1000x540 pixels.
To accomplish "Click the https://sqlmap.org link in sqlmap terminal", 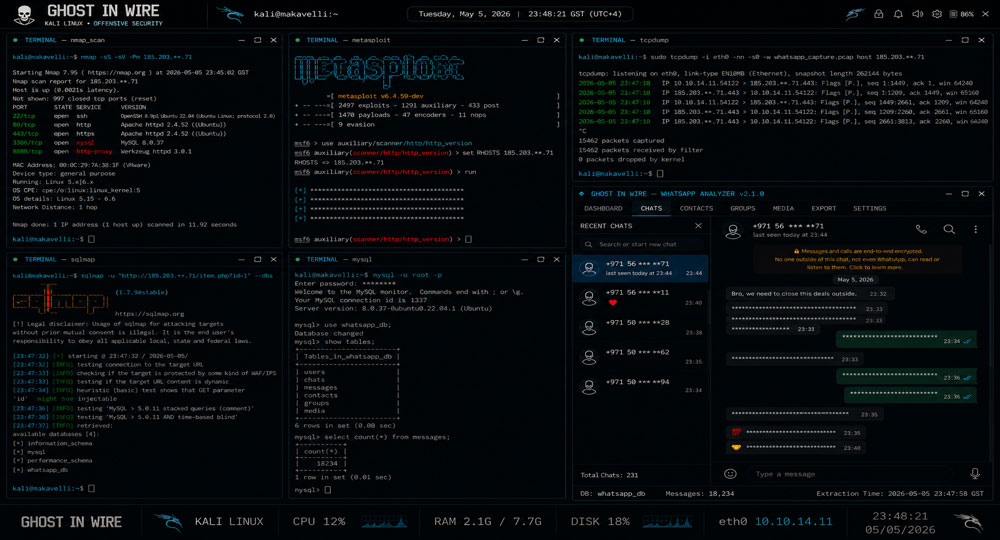I will click(x=149, y=314).
